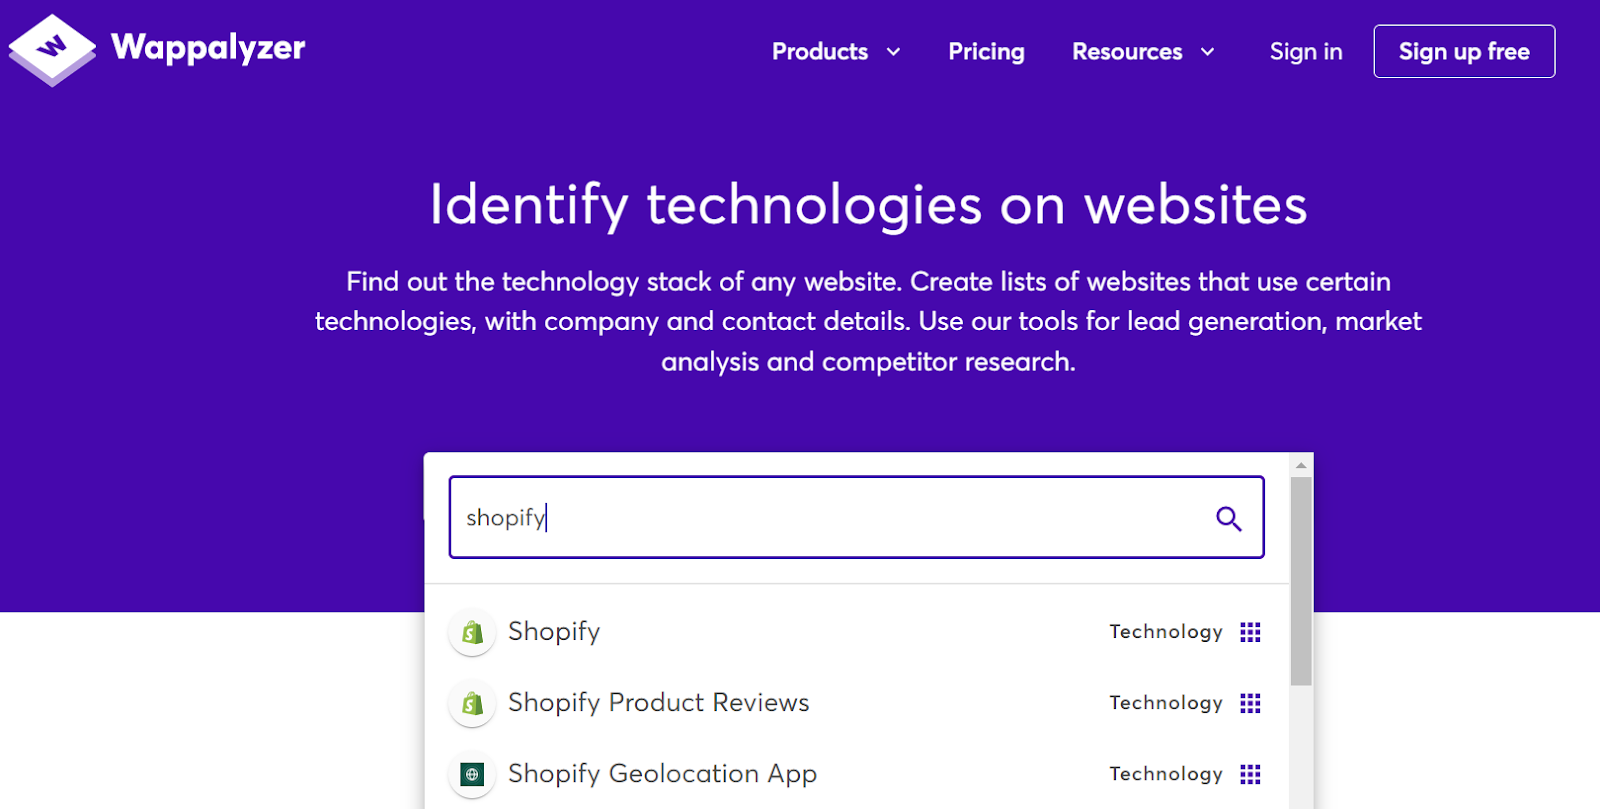Click the grid icon beside Shopify Geolocation App
The image size is (1600, 809).
tap(1250, 773)
